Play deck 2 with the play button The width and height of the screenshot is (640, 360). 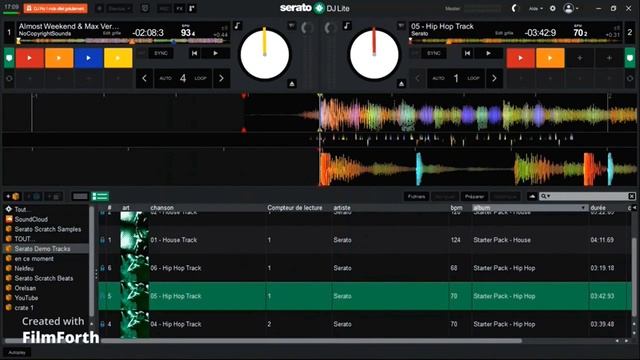pos(489,53)
